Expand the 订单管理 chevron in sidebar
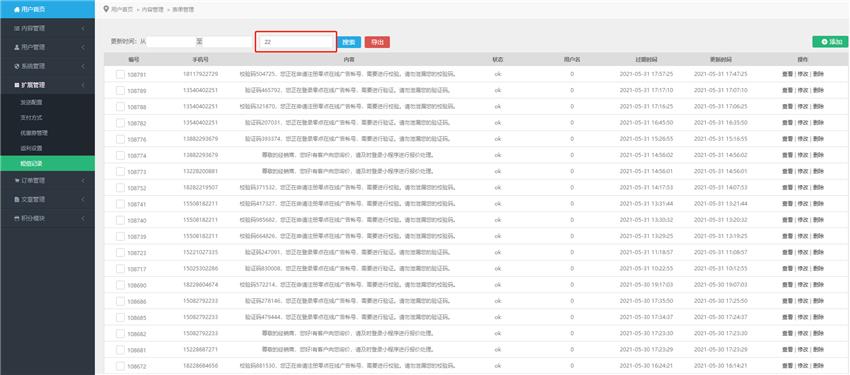This screenshot has height=375, width=850. [x=83, y=180]
